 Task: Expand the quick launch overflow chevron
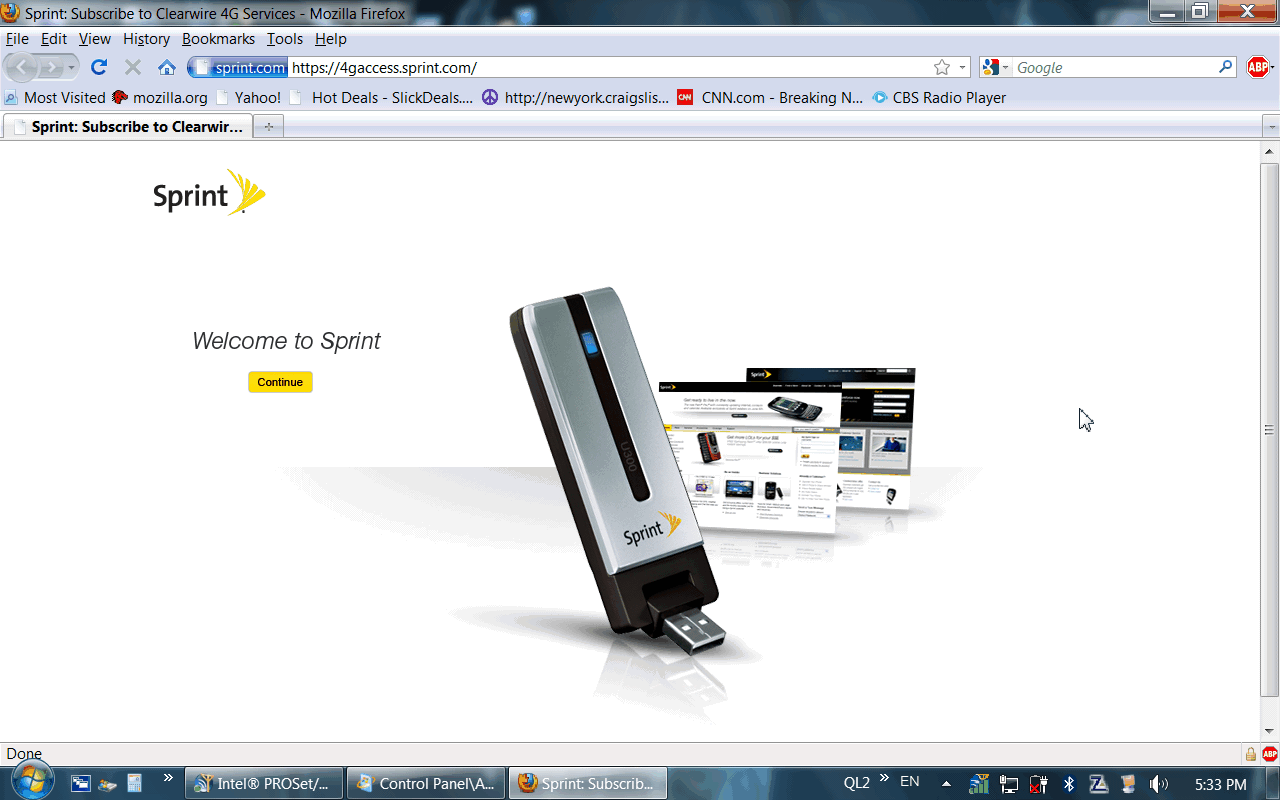pyautogui.click(x=168, y=777)
